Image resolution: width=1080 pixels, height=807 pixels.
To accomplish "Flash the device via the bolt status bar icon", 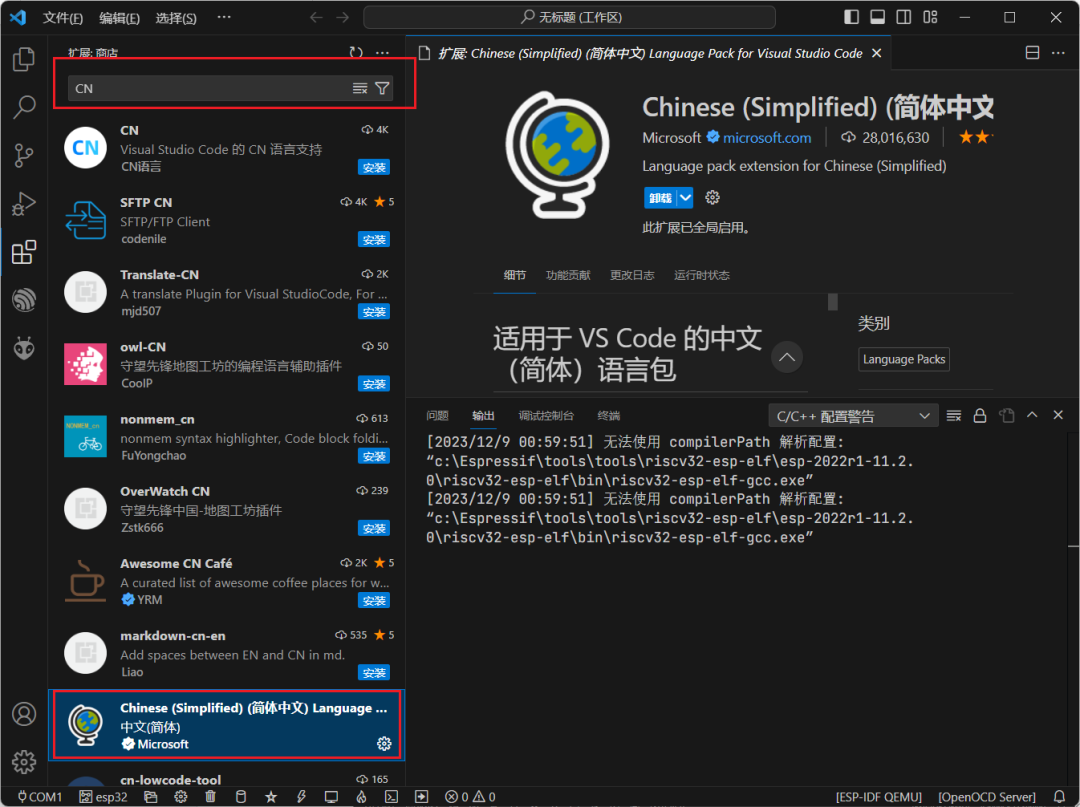I will pyautogui.click(x=300, y=796).
